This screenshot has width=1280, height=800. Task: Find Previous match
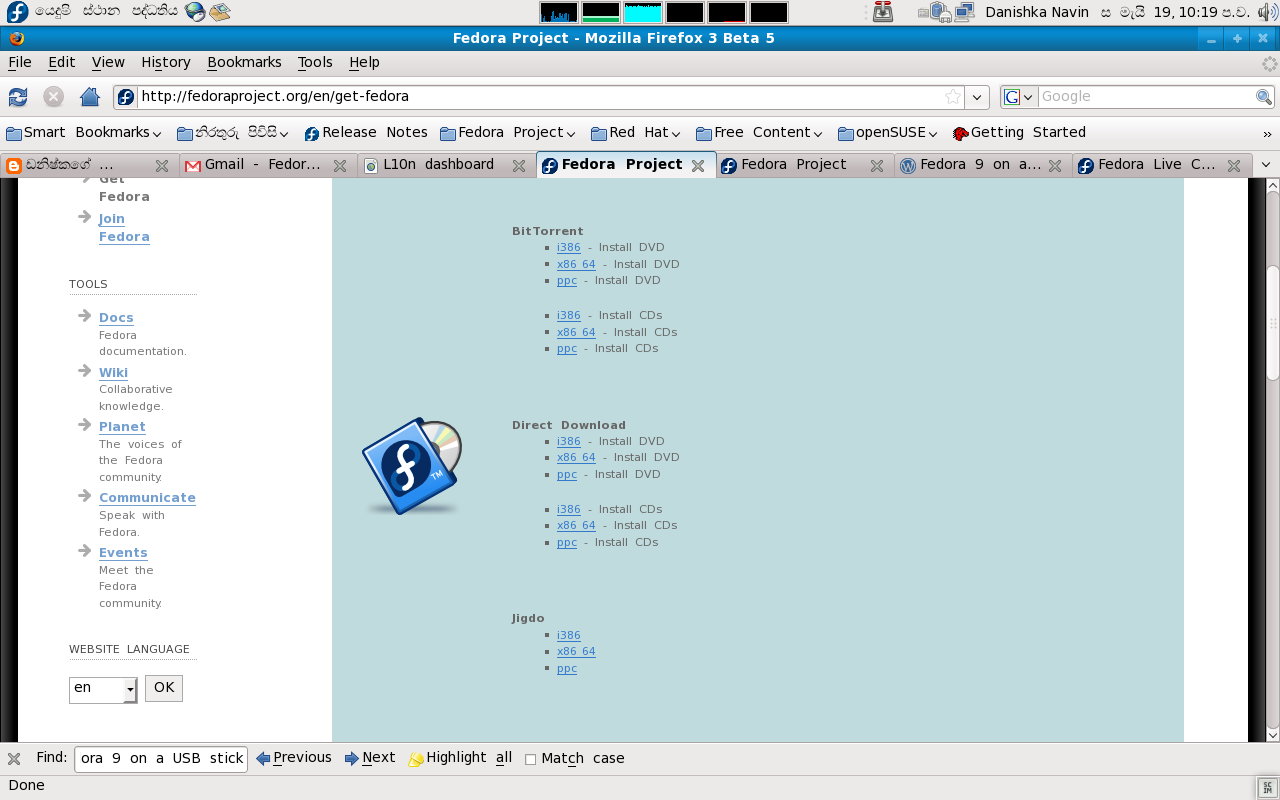(x=294, y=758)
